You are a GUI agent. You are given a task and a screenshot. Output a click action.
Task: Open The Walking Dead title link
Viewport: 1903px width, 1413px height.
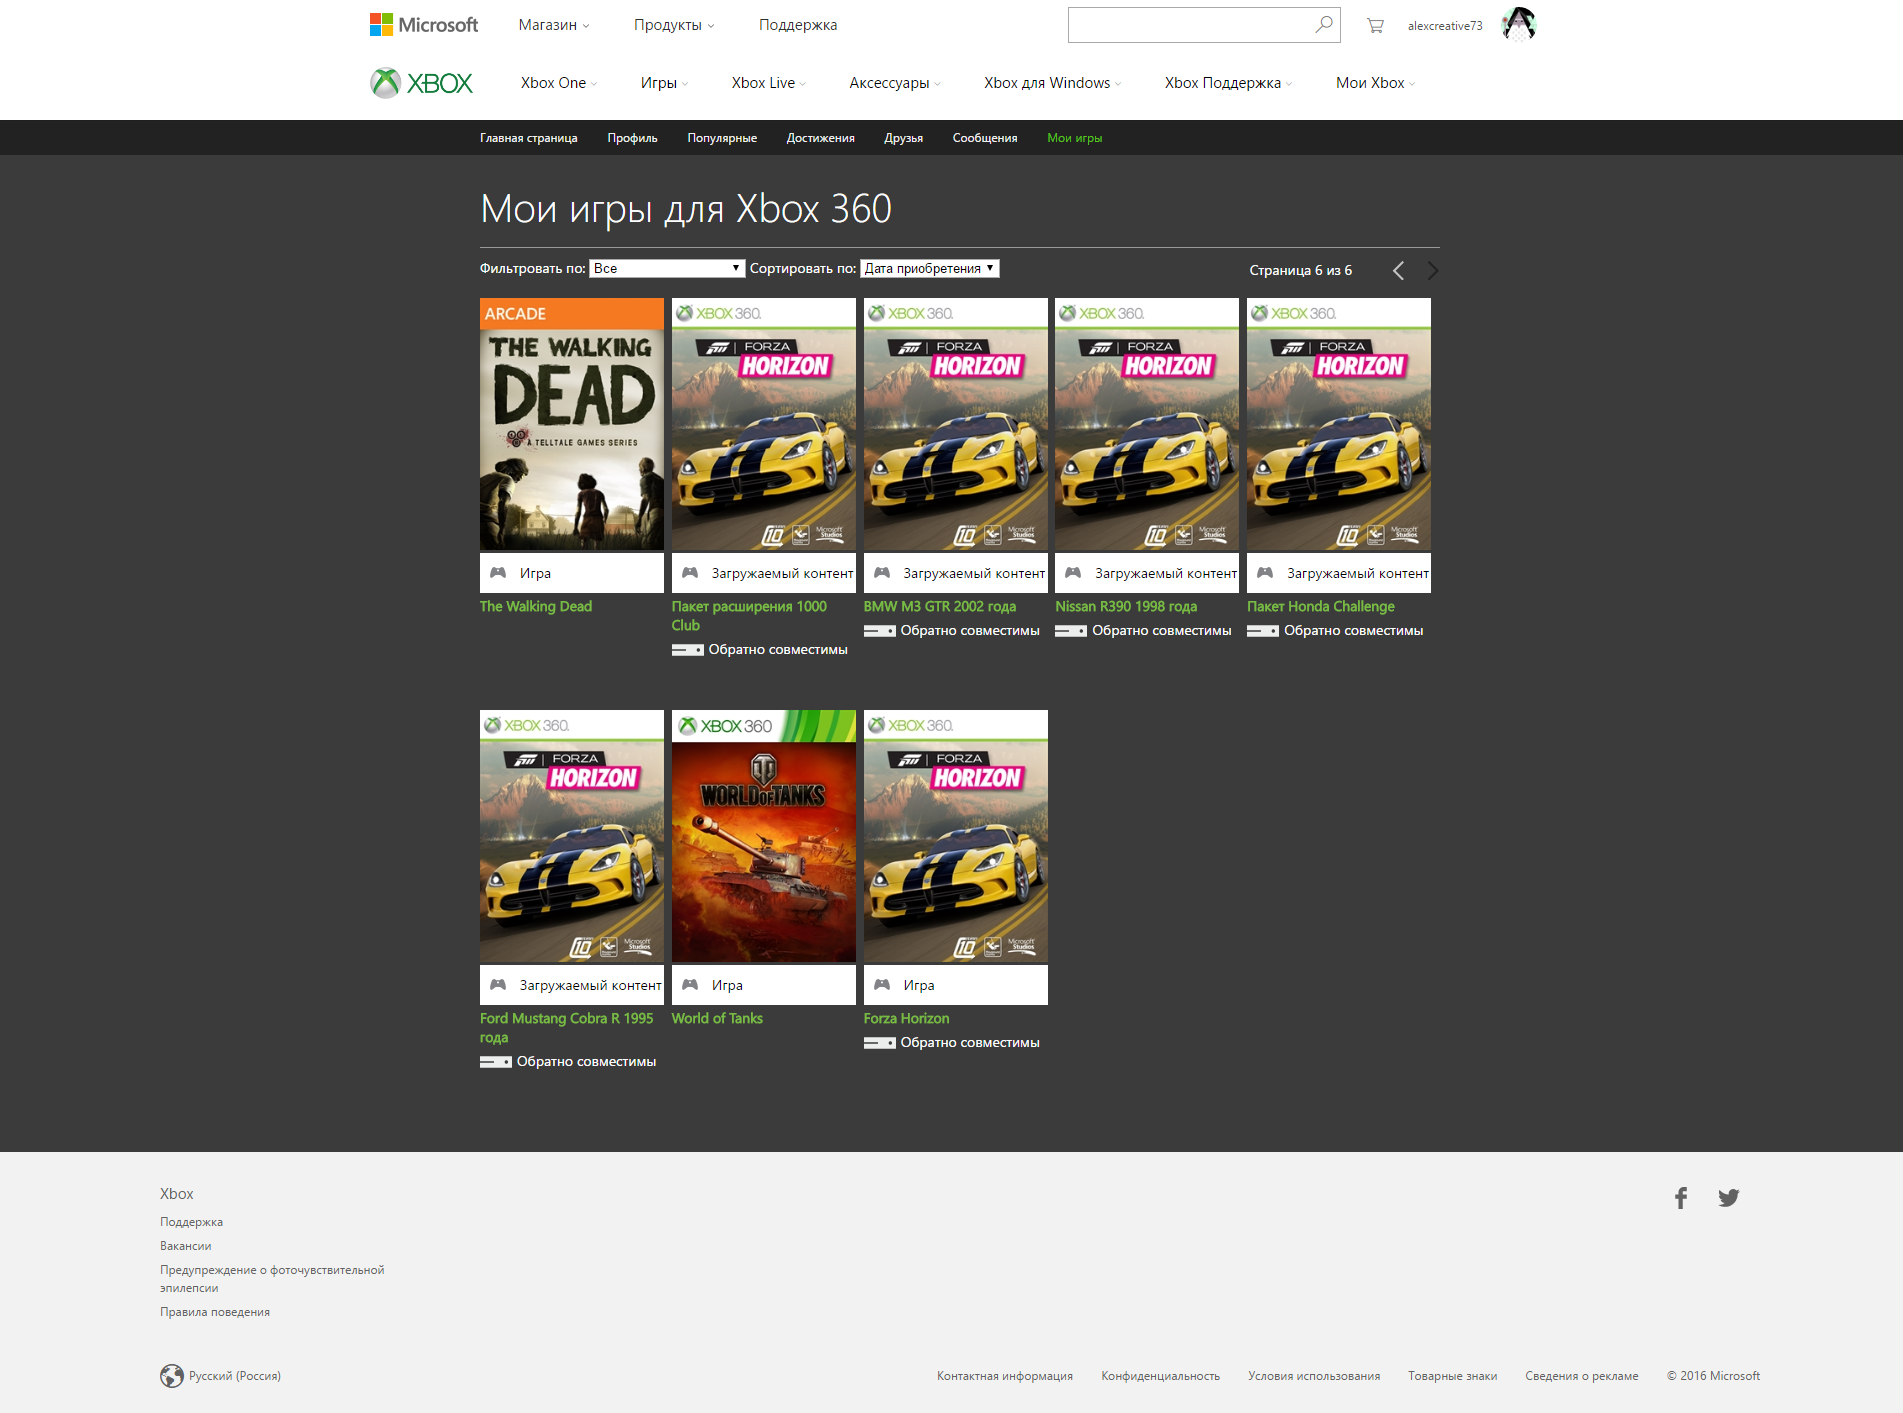[x=536, y=606]
